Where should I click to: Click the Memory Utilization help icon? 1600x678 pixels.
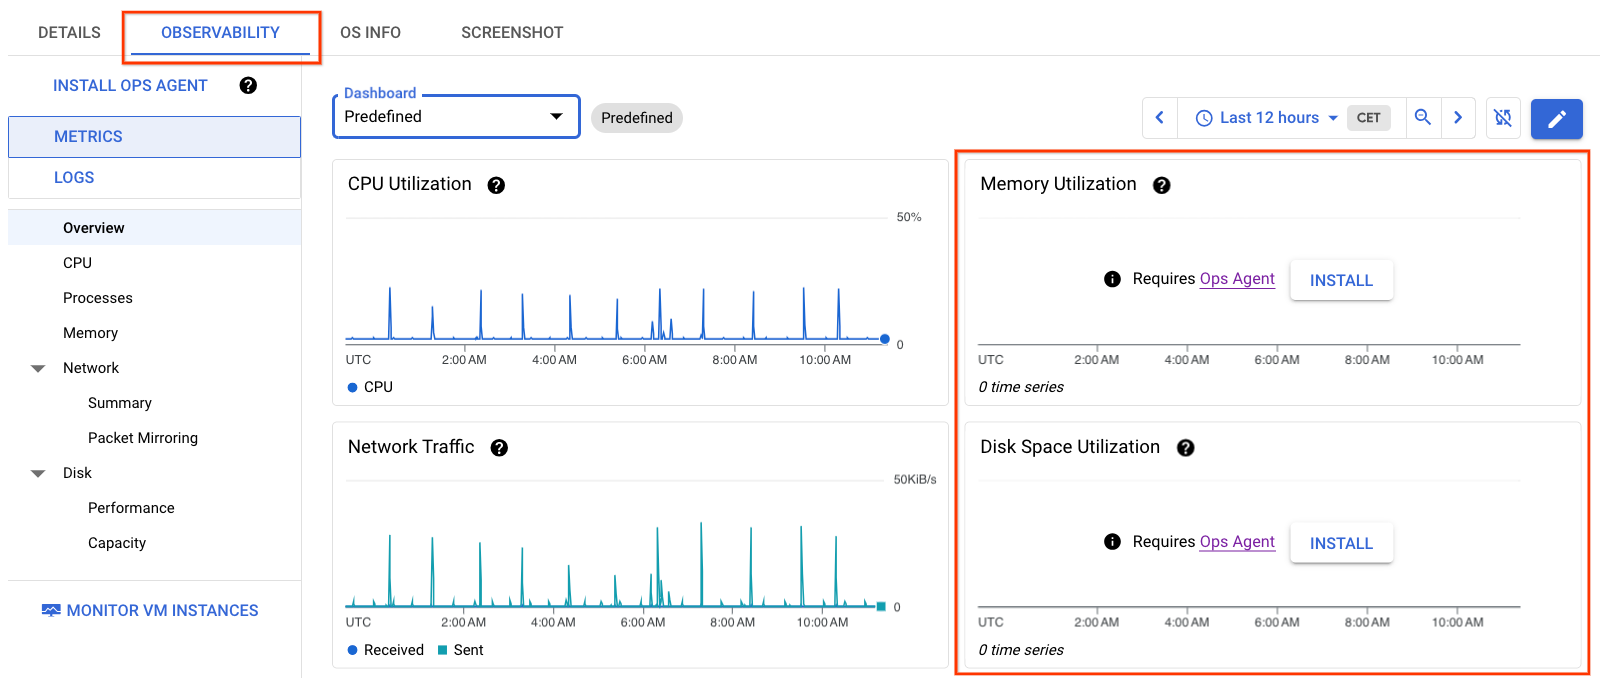1161,185
